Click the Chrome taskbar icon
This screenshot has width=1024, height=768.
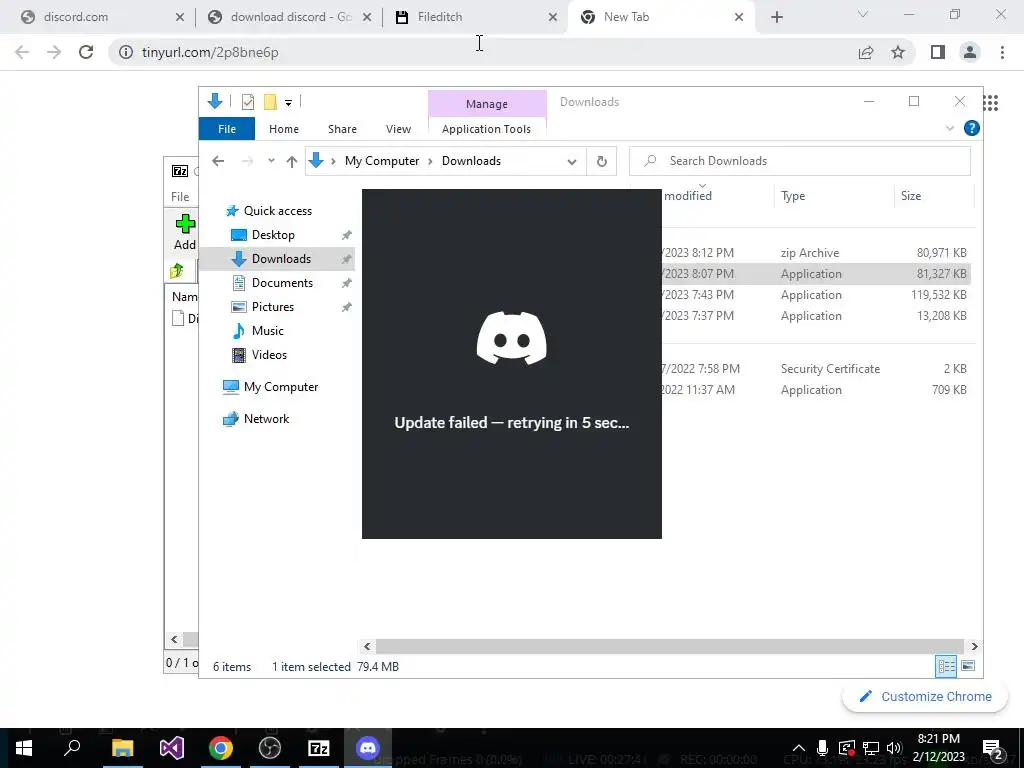221,748
